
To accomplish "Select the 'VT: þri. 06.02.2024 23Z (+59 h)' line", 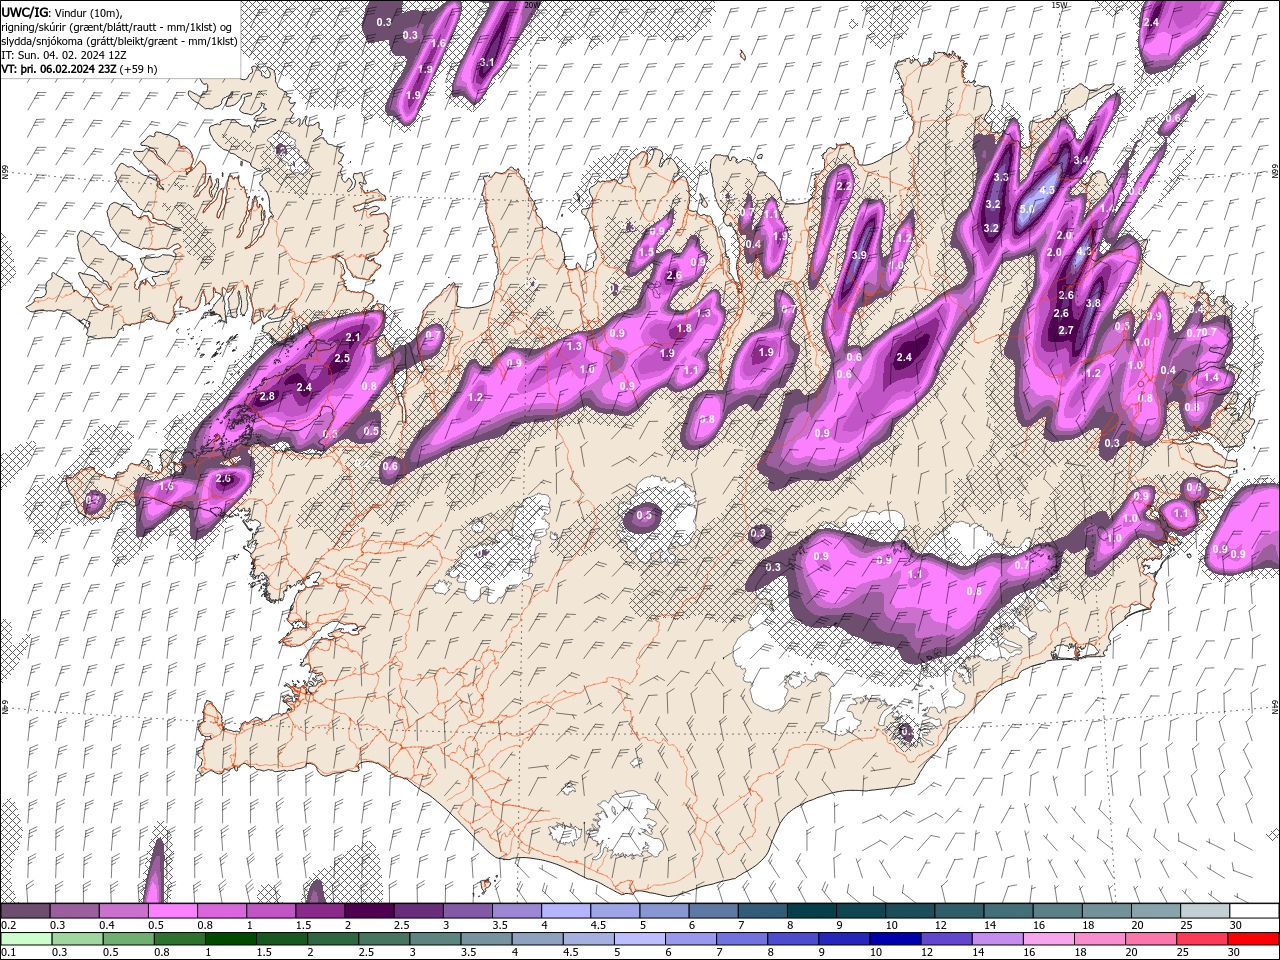I will [79, 69].
